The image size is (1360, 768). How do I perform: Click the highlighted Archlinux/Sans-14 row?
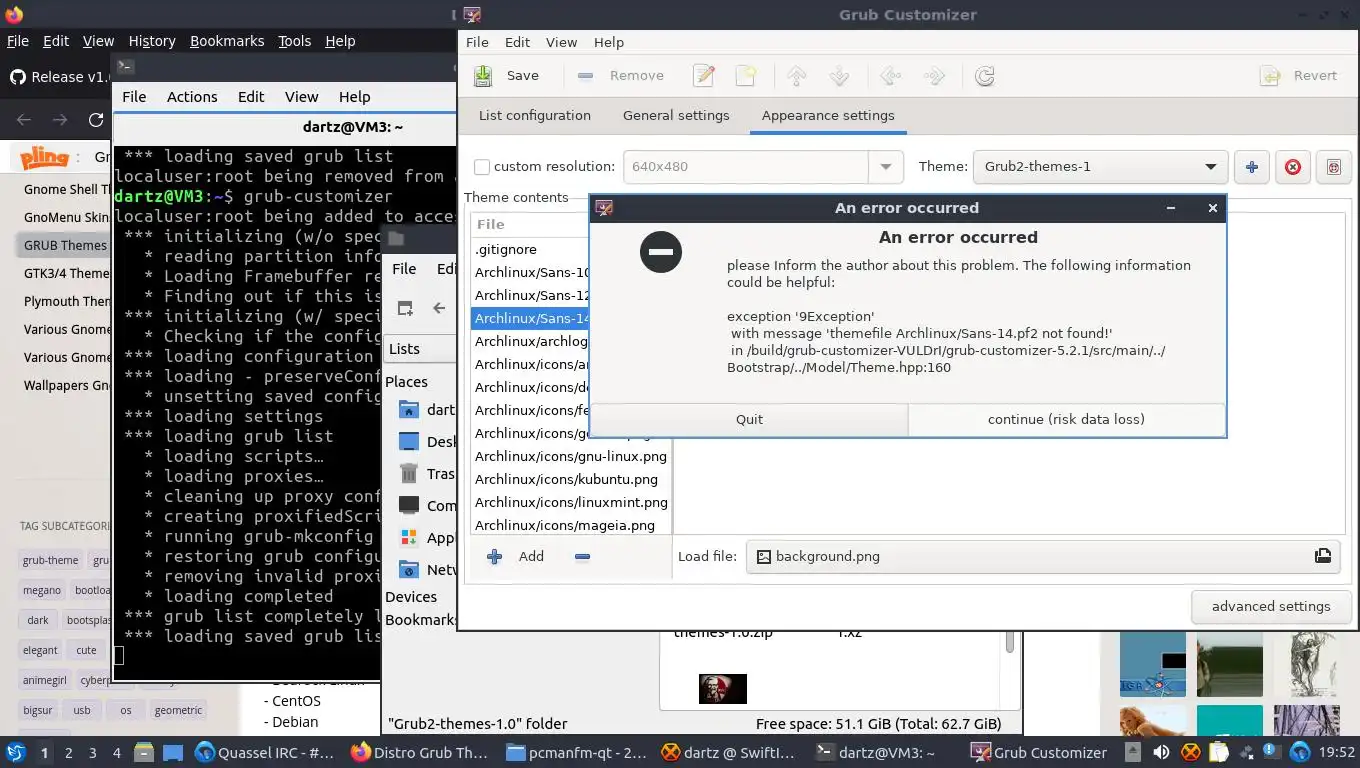pos(530,318)
